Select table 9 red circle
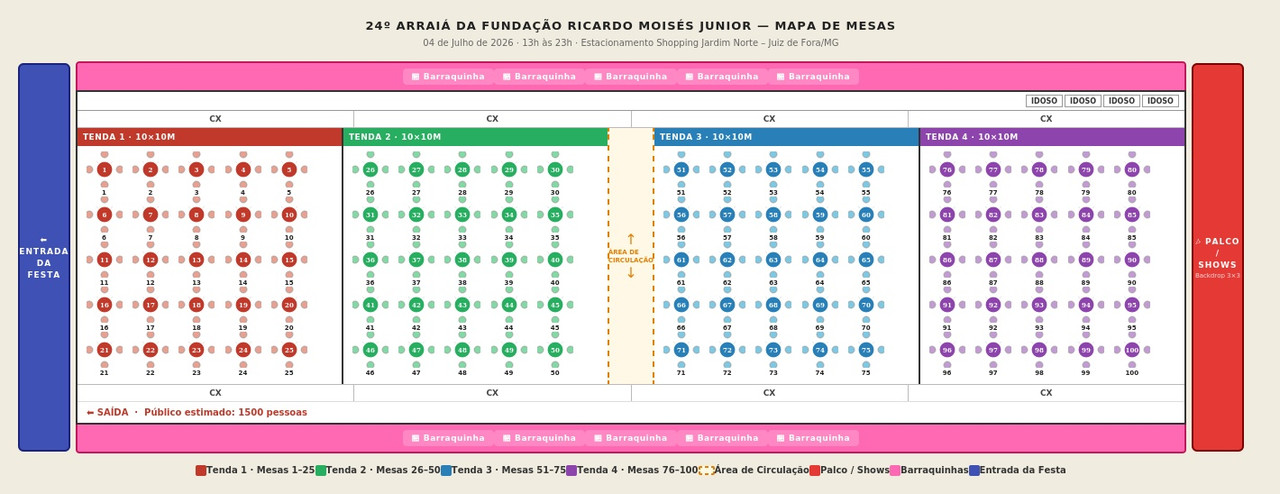 (243, 215)
